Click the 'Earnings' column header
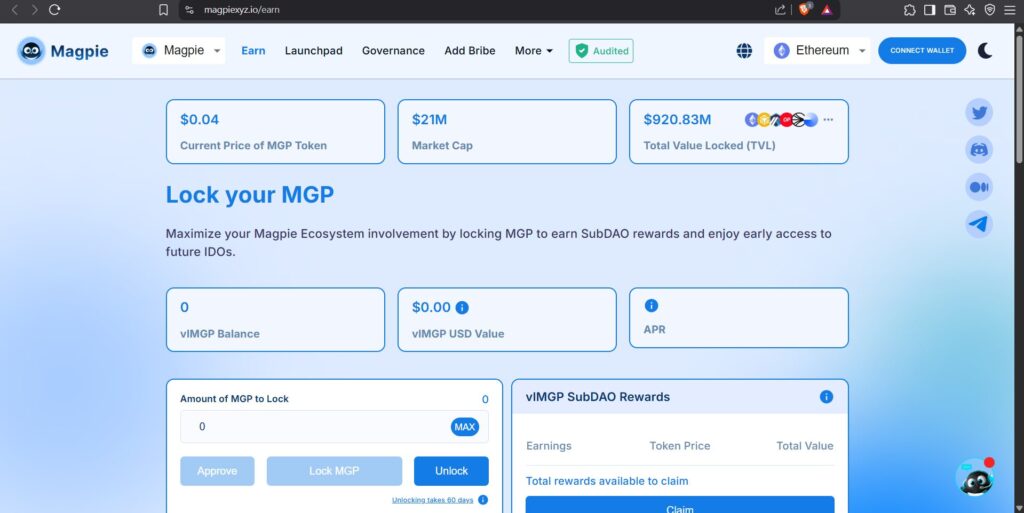The height and width of the screenshot is (513, 1024). click(x=549, y=446)
